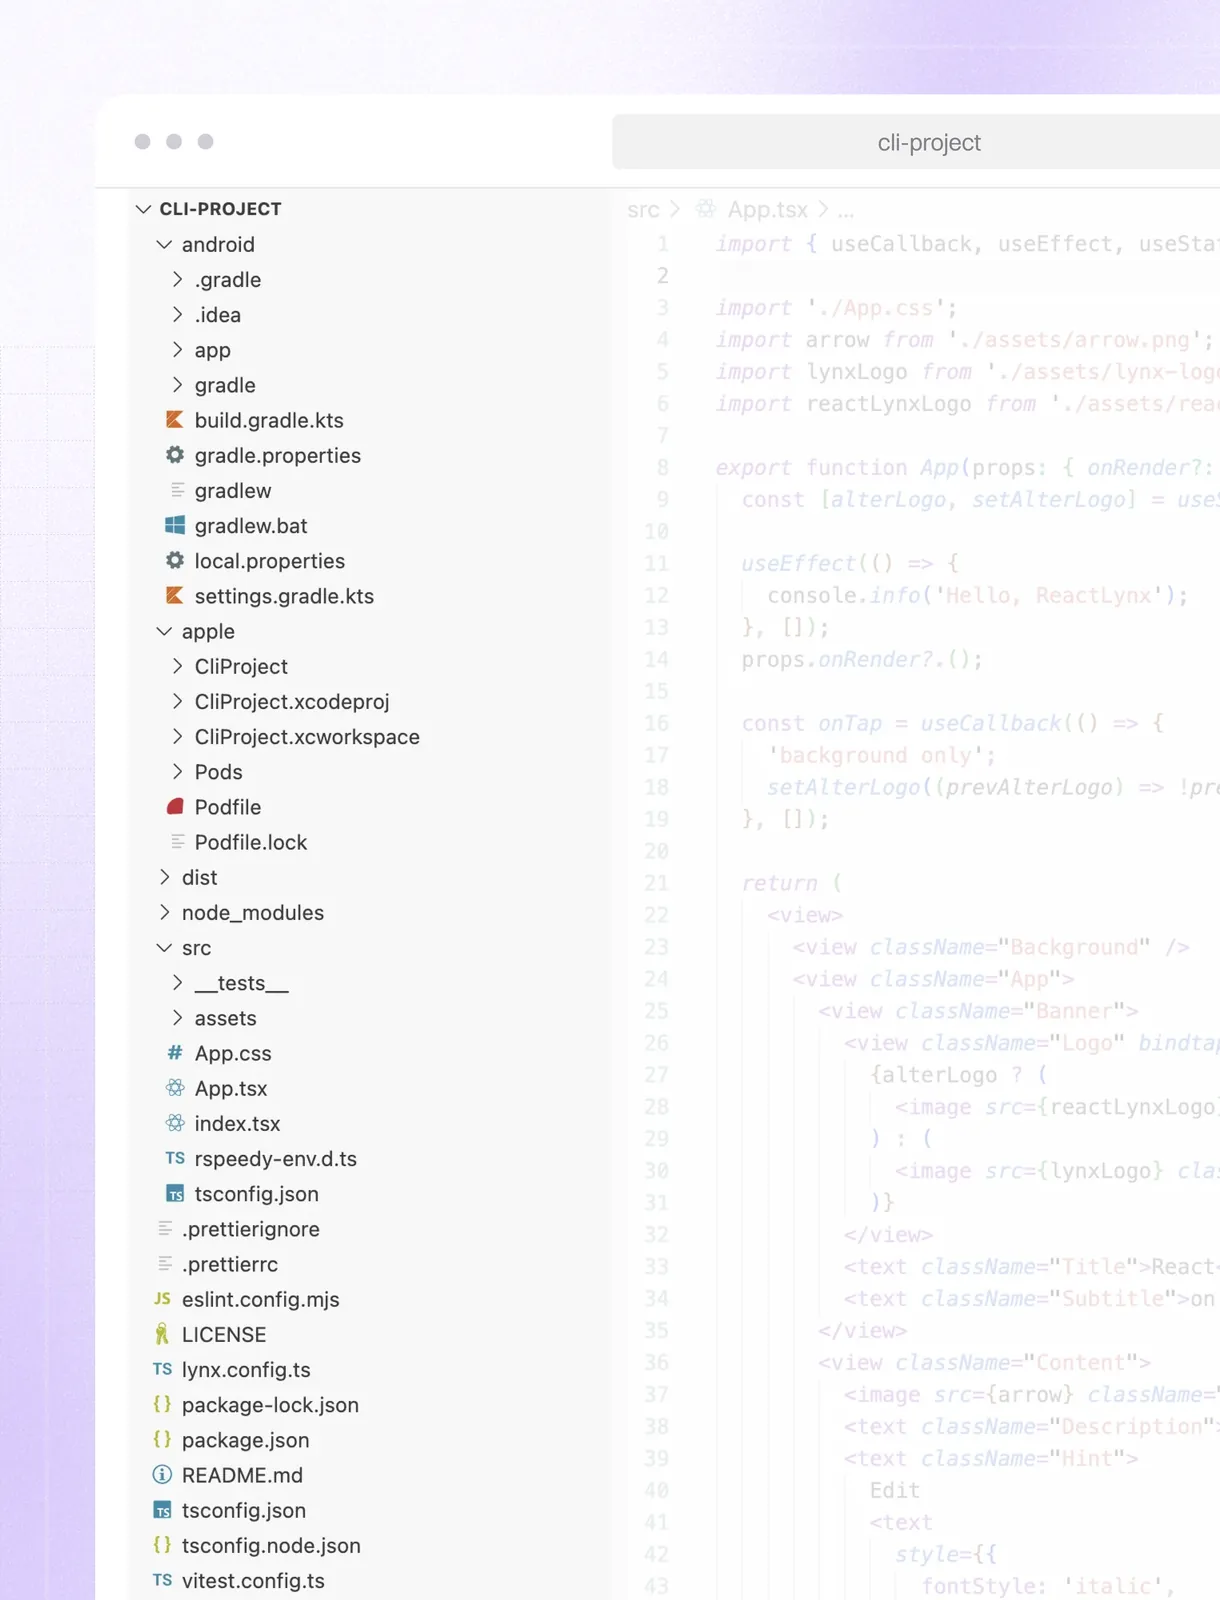Expand the CliProject.xcodeproj chevron
The width and height of the screenshot is (1220, 1600).
177,701
